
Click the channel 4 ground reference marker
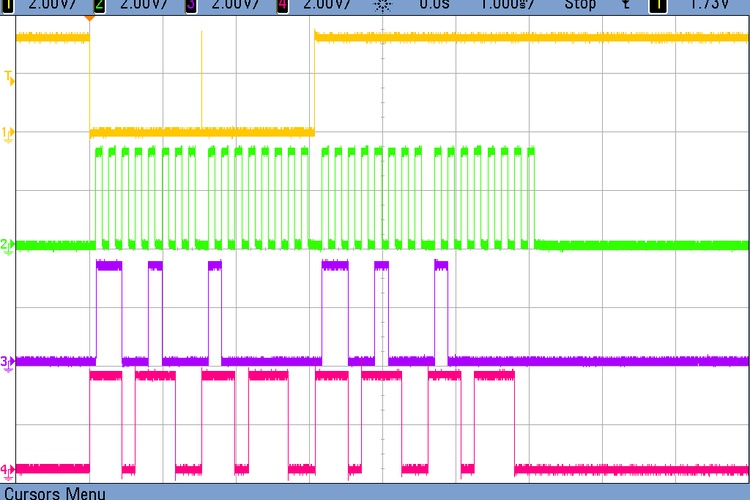8,469
